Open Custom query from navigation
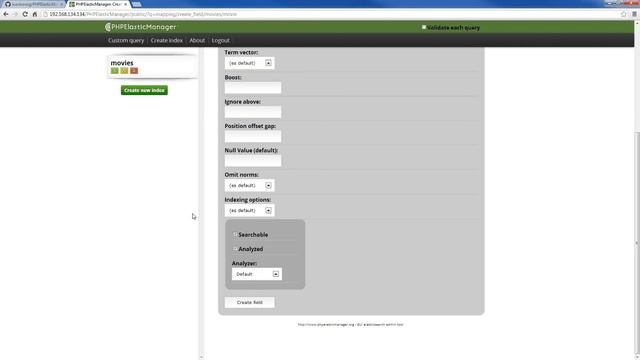This screenshot has width=640, height=360. 126,40
